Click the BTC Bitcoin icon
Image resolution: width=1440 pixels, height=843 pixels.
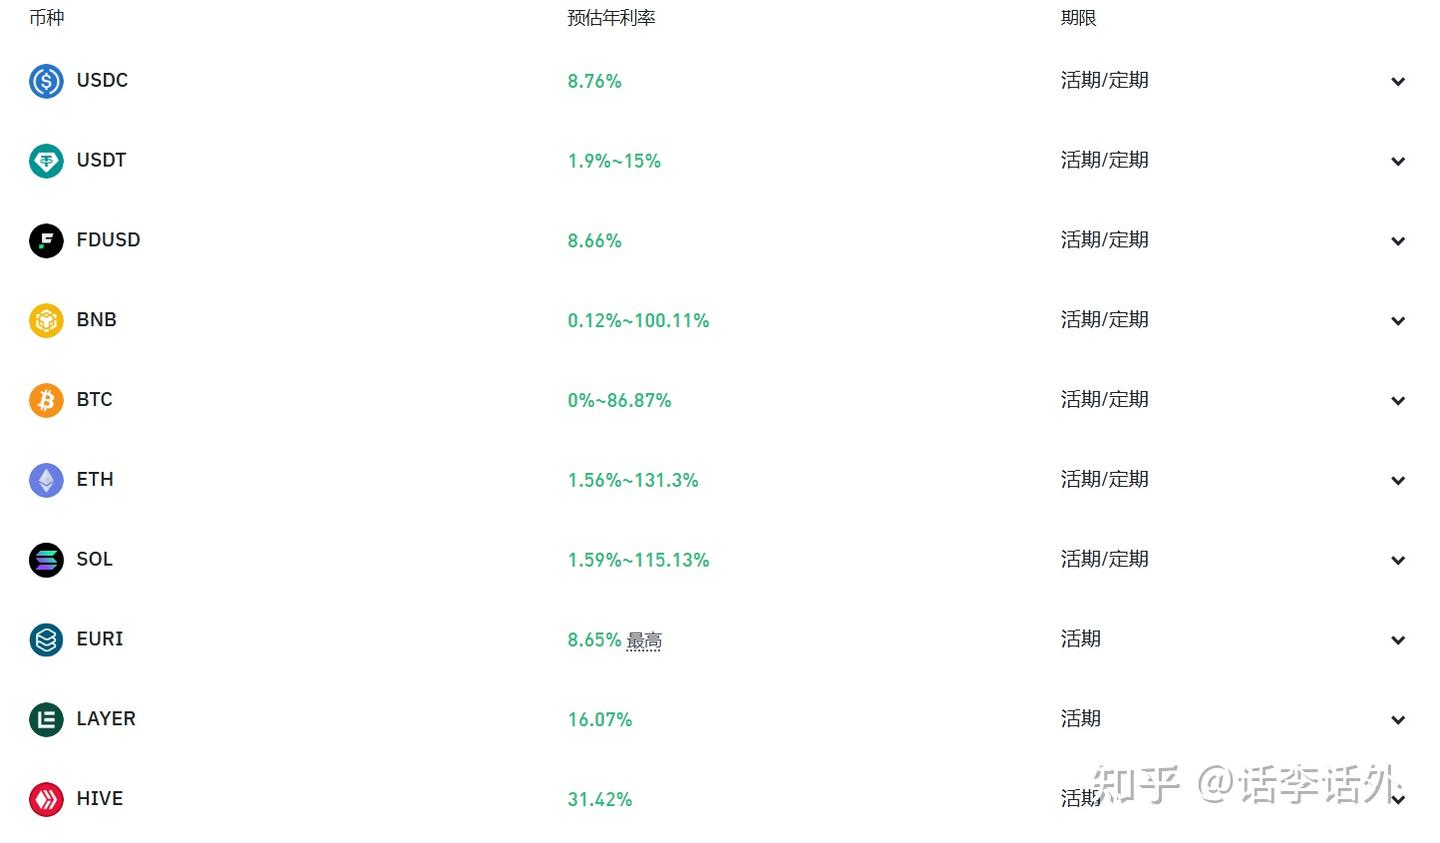[x=46, y=400]
